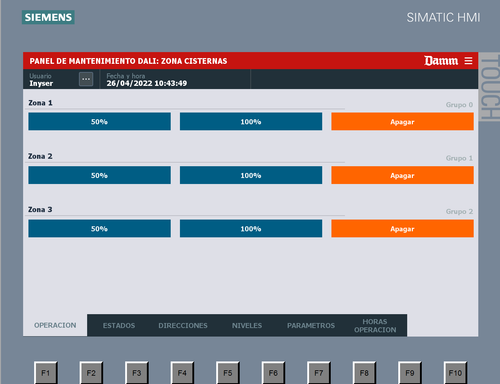500x384 pixels.
Task: Click the user ellipsis button beside Inyser
Action: (86, 79)
